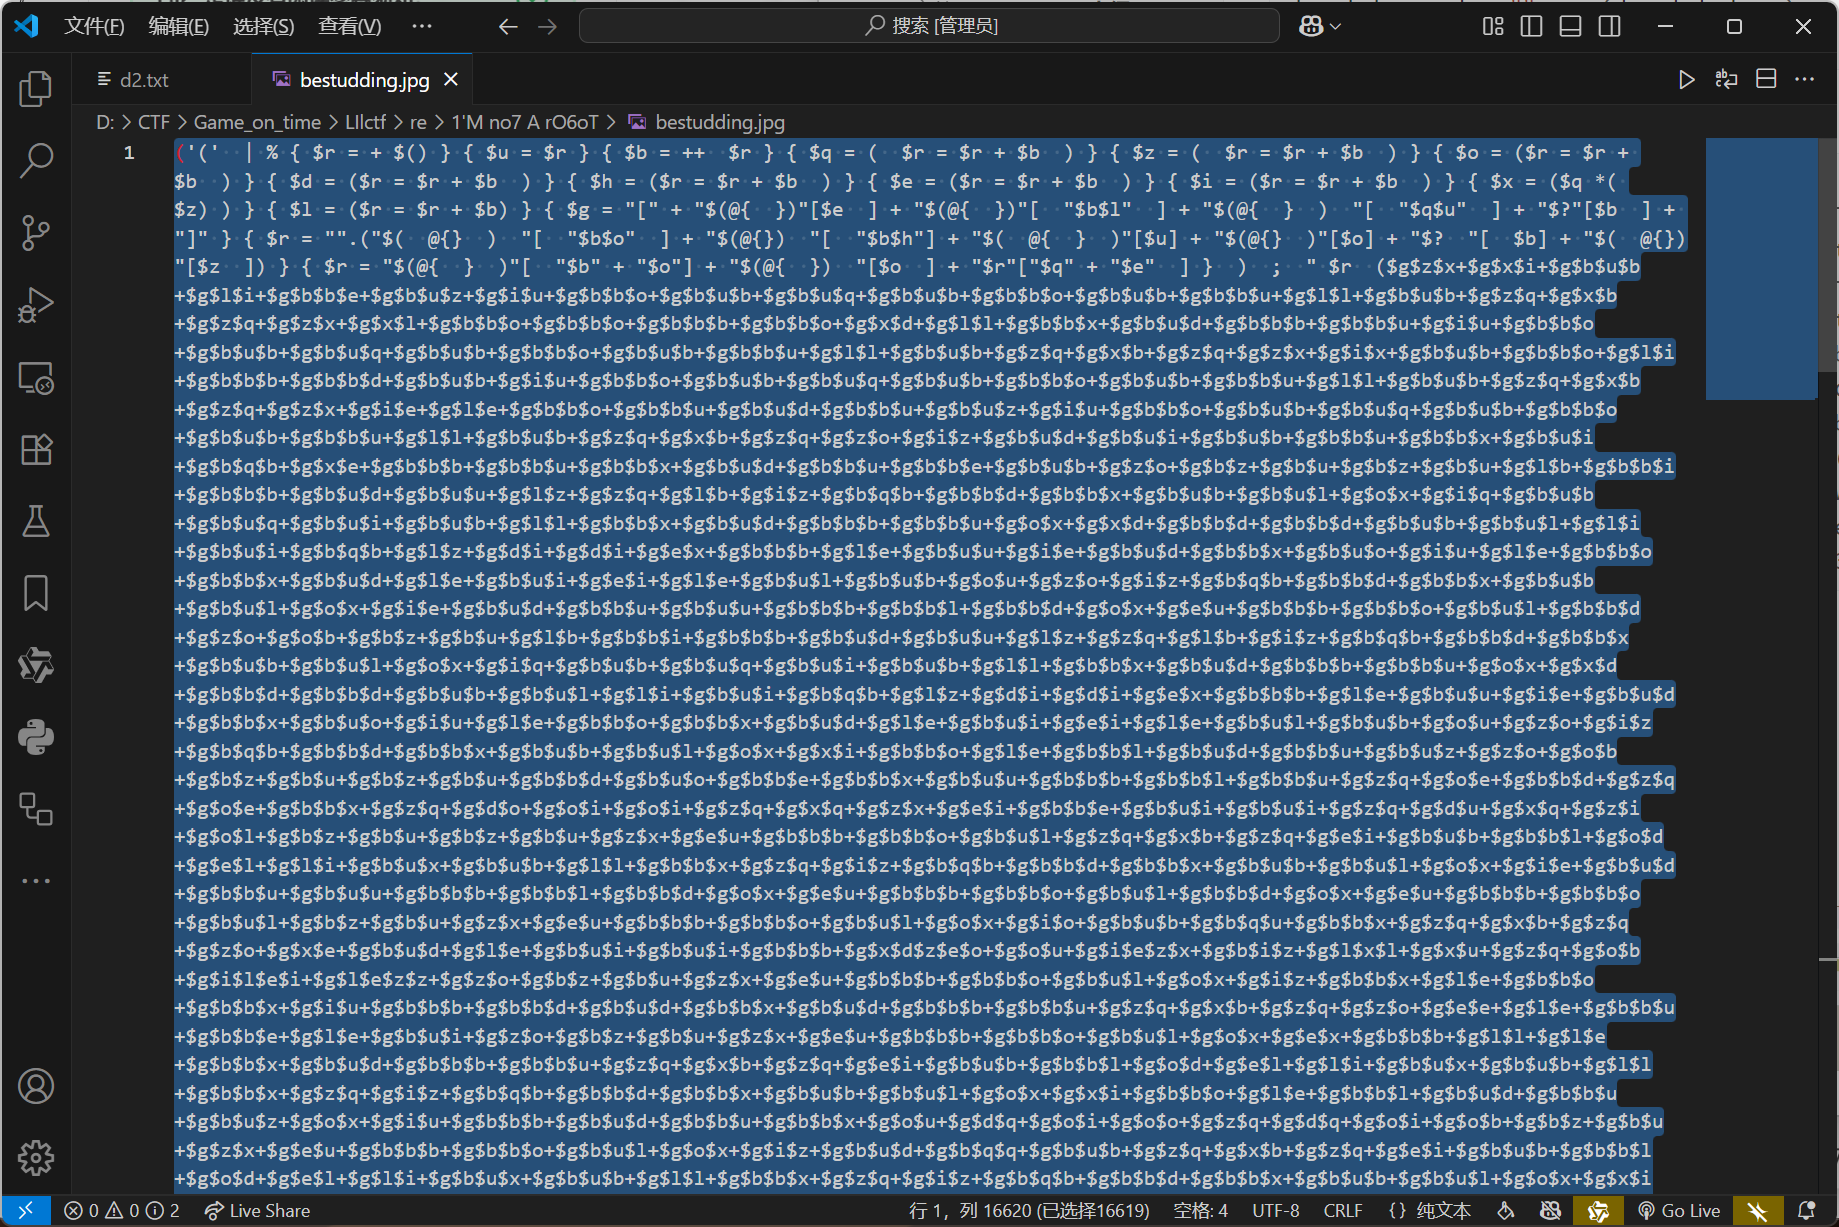Open the Source Control view
This screenshot has width=1839, height=1227.
(36, 232)
